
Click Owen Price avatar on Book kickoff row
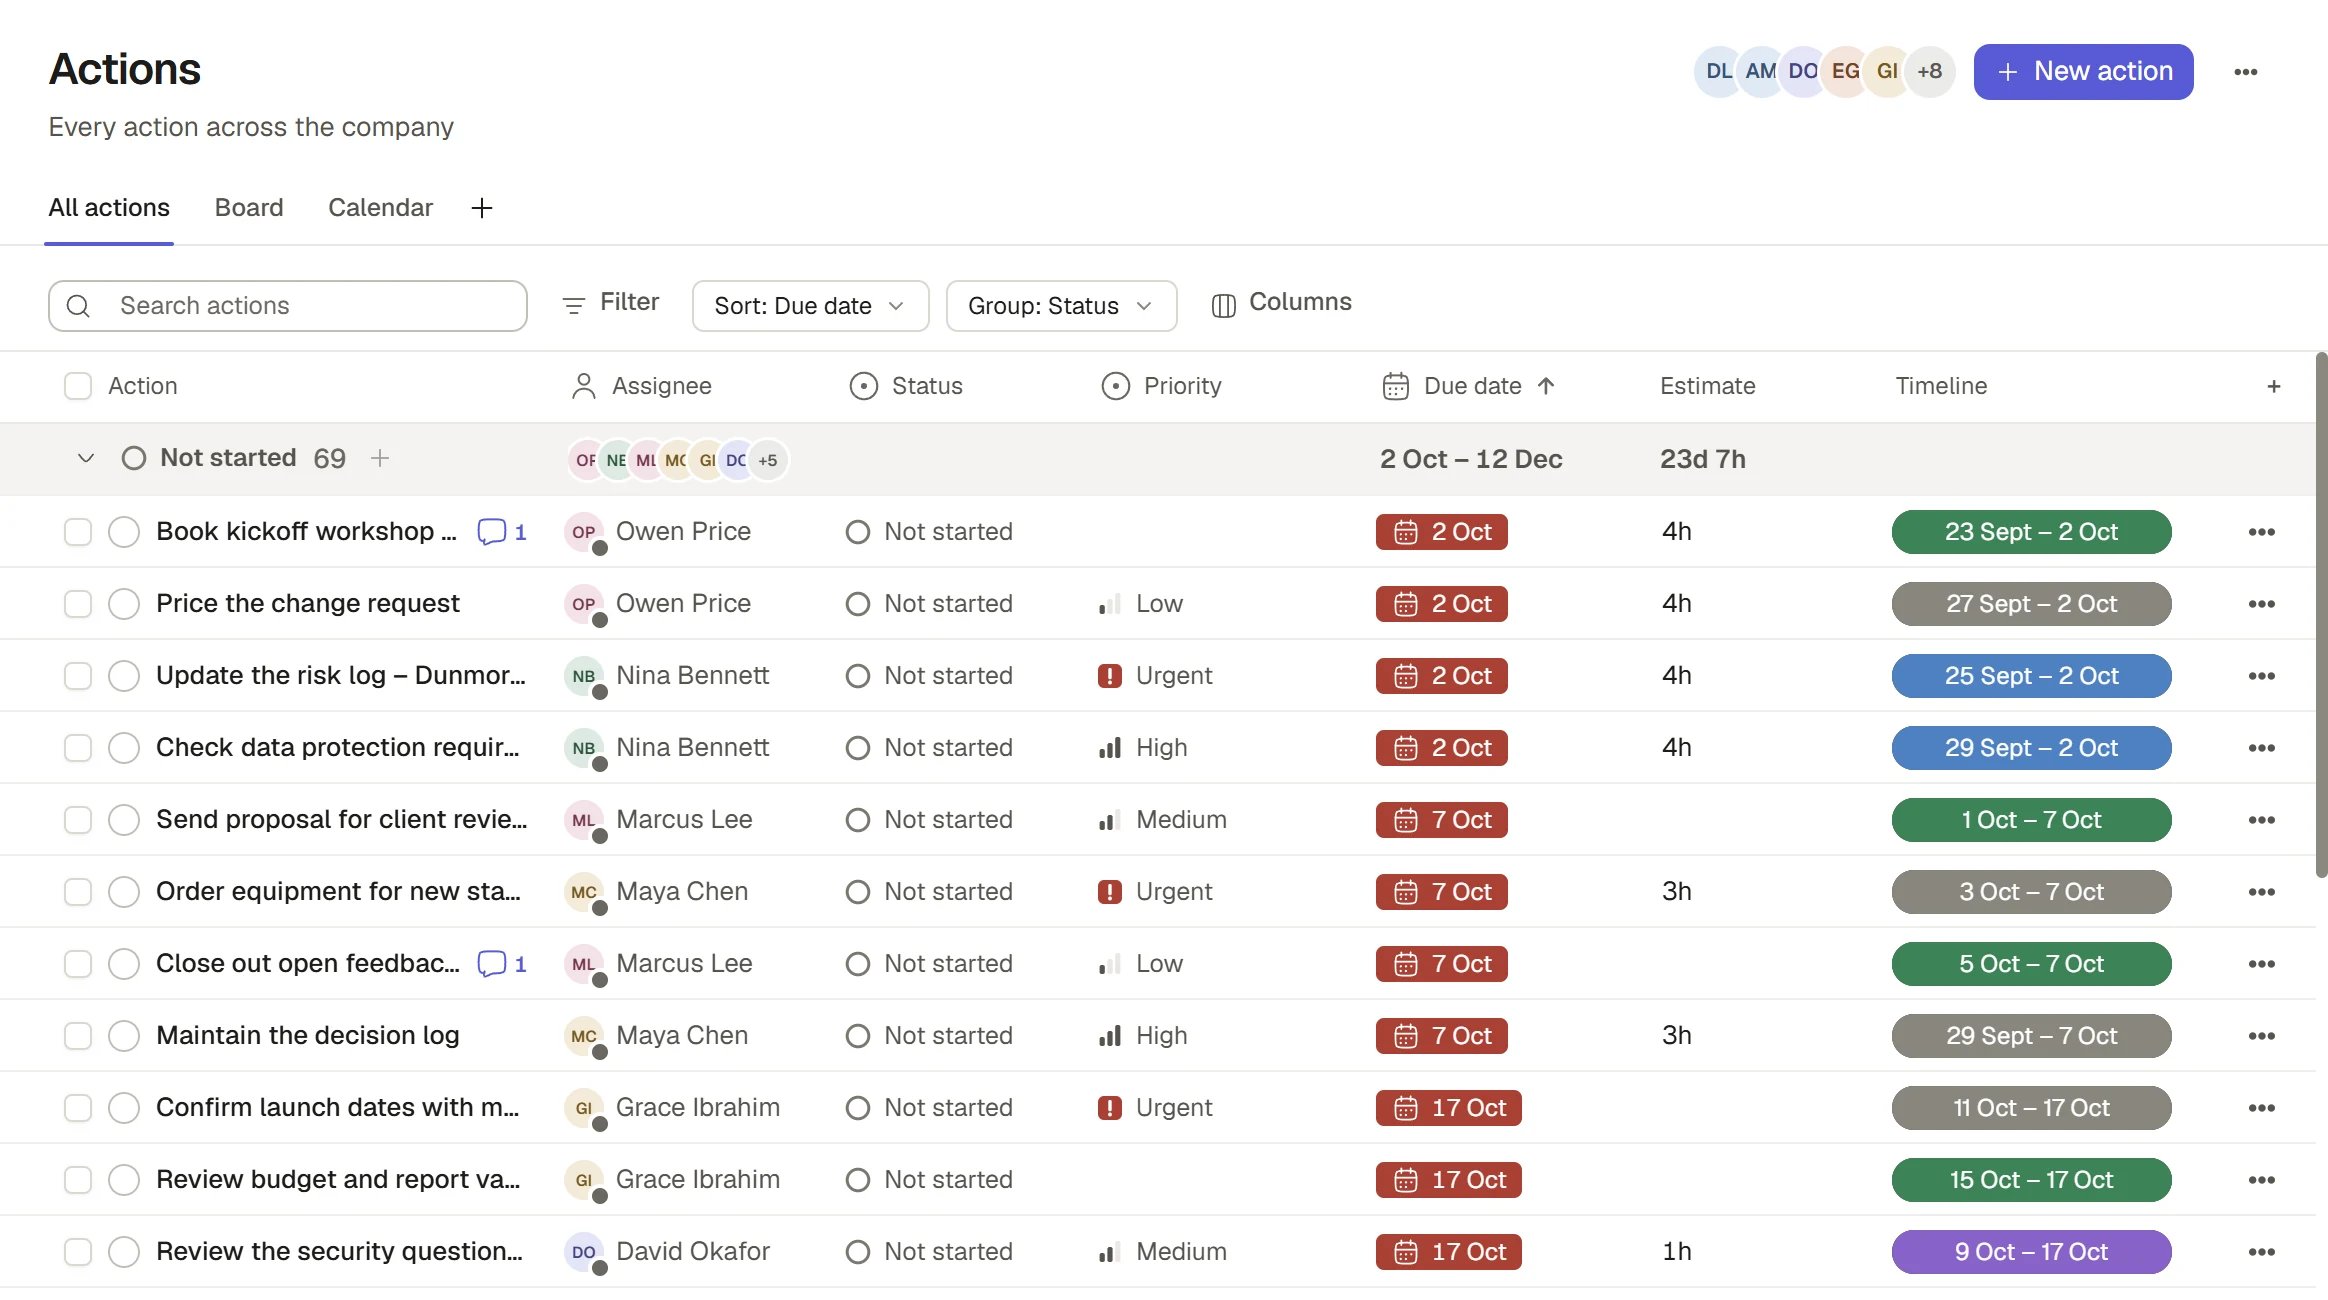584,532
